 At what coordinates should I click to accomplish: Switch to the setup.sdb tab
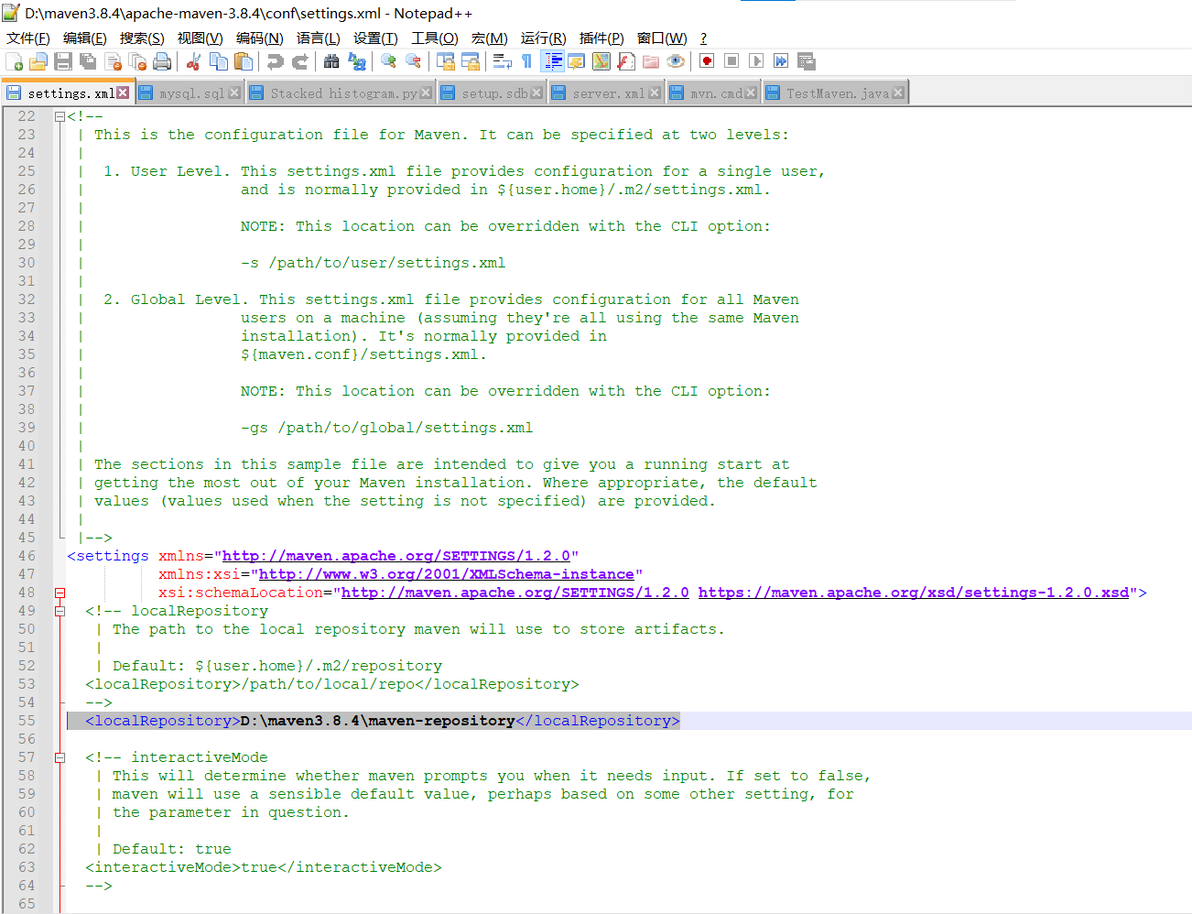(x=493, y=93)
